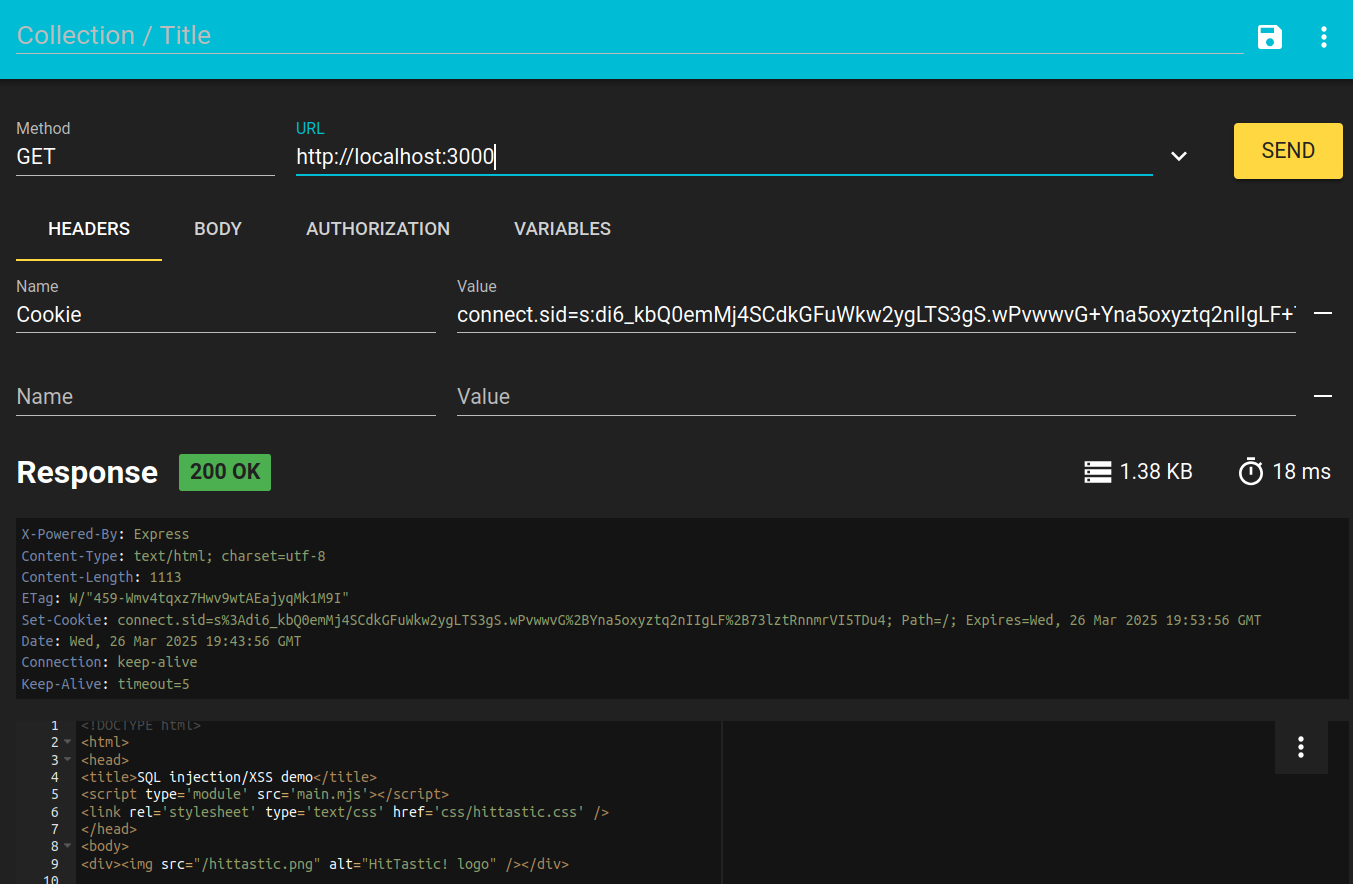Click the 18 ms response time
The image size is (1353, 884).
tap(1301, 472)
